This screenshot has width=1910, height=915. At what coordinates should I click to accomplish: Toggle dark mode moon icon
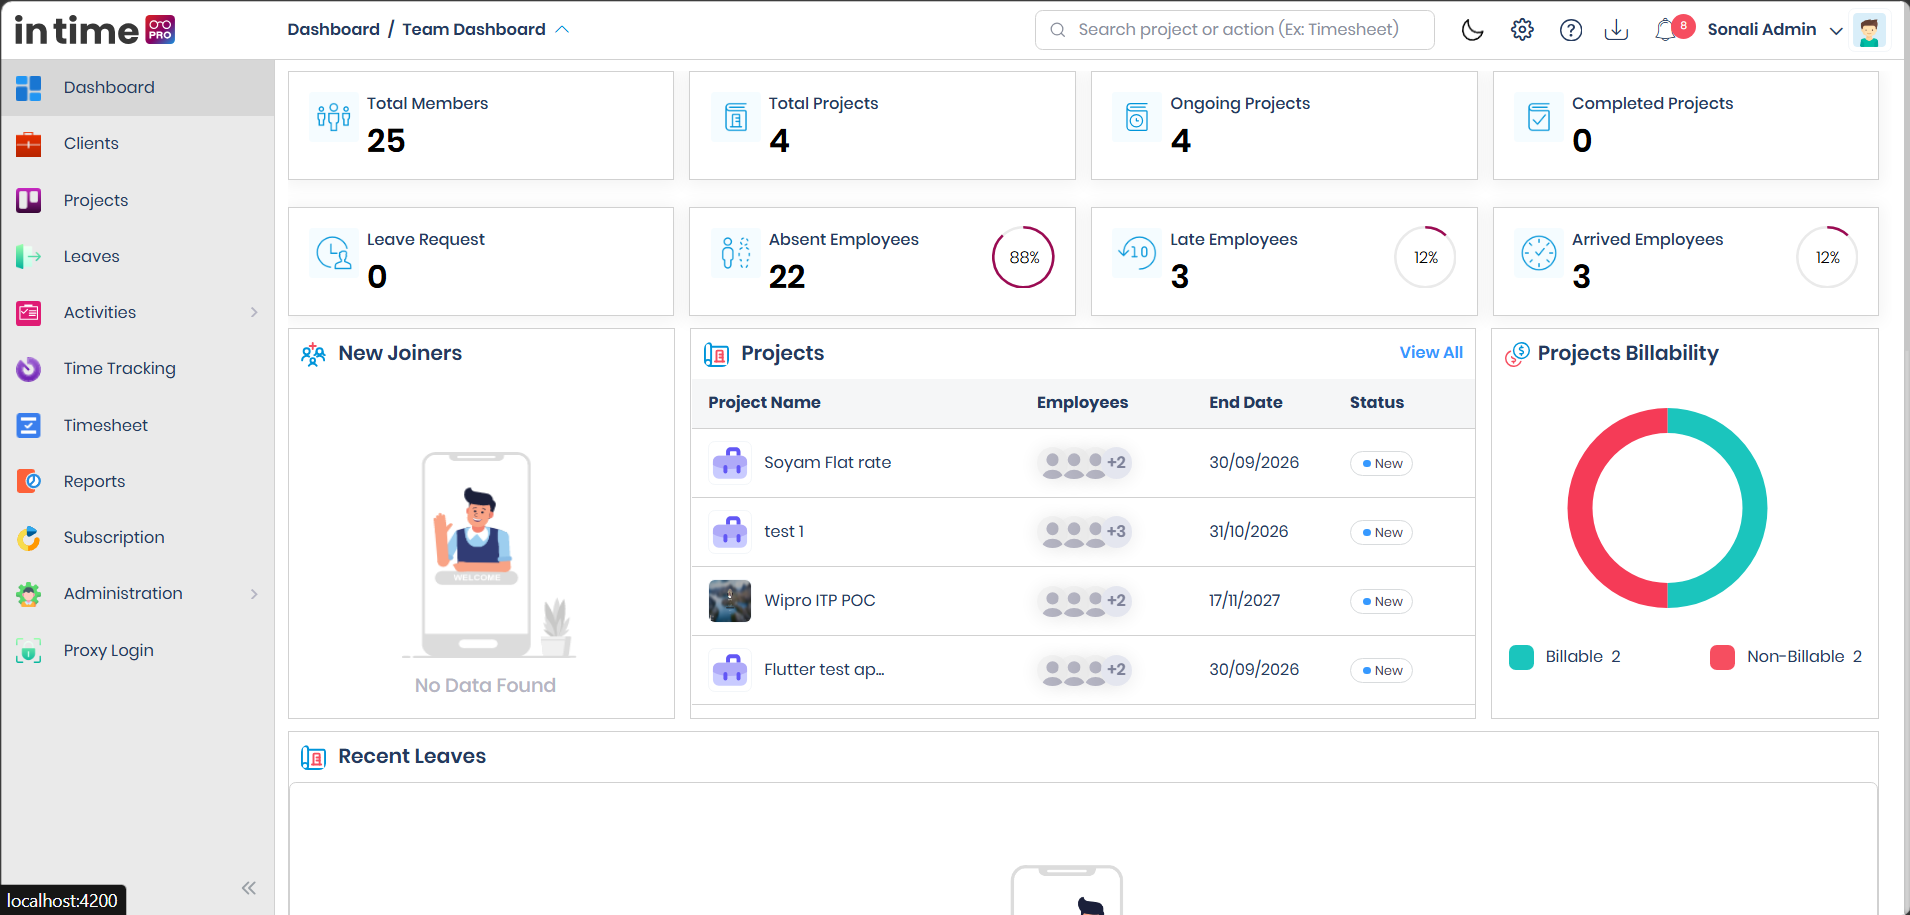pos(1472,30)
